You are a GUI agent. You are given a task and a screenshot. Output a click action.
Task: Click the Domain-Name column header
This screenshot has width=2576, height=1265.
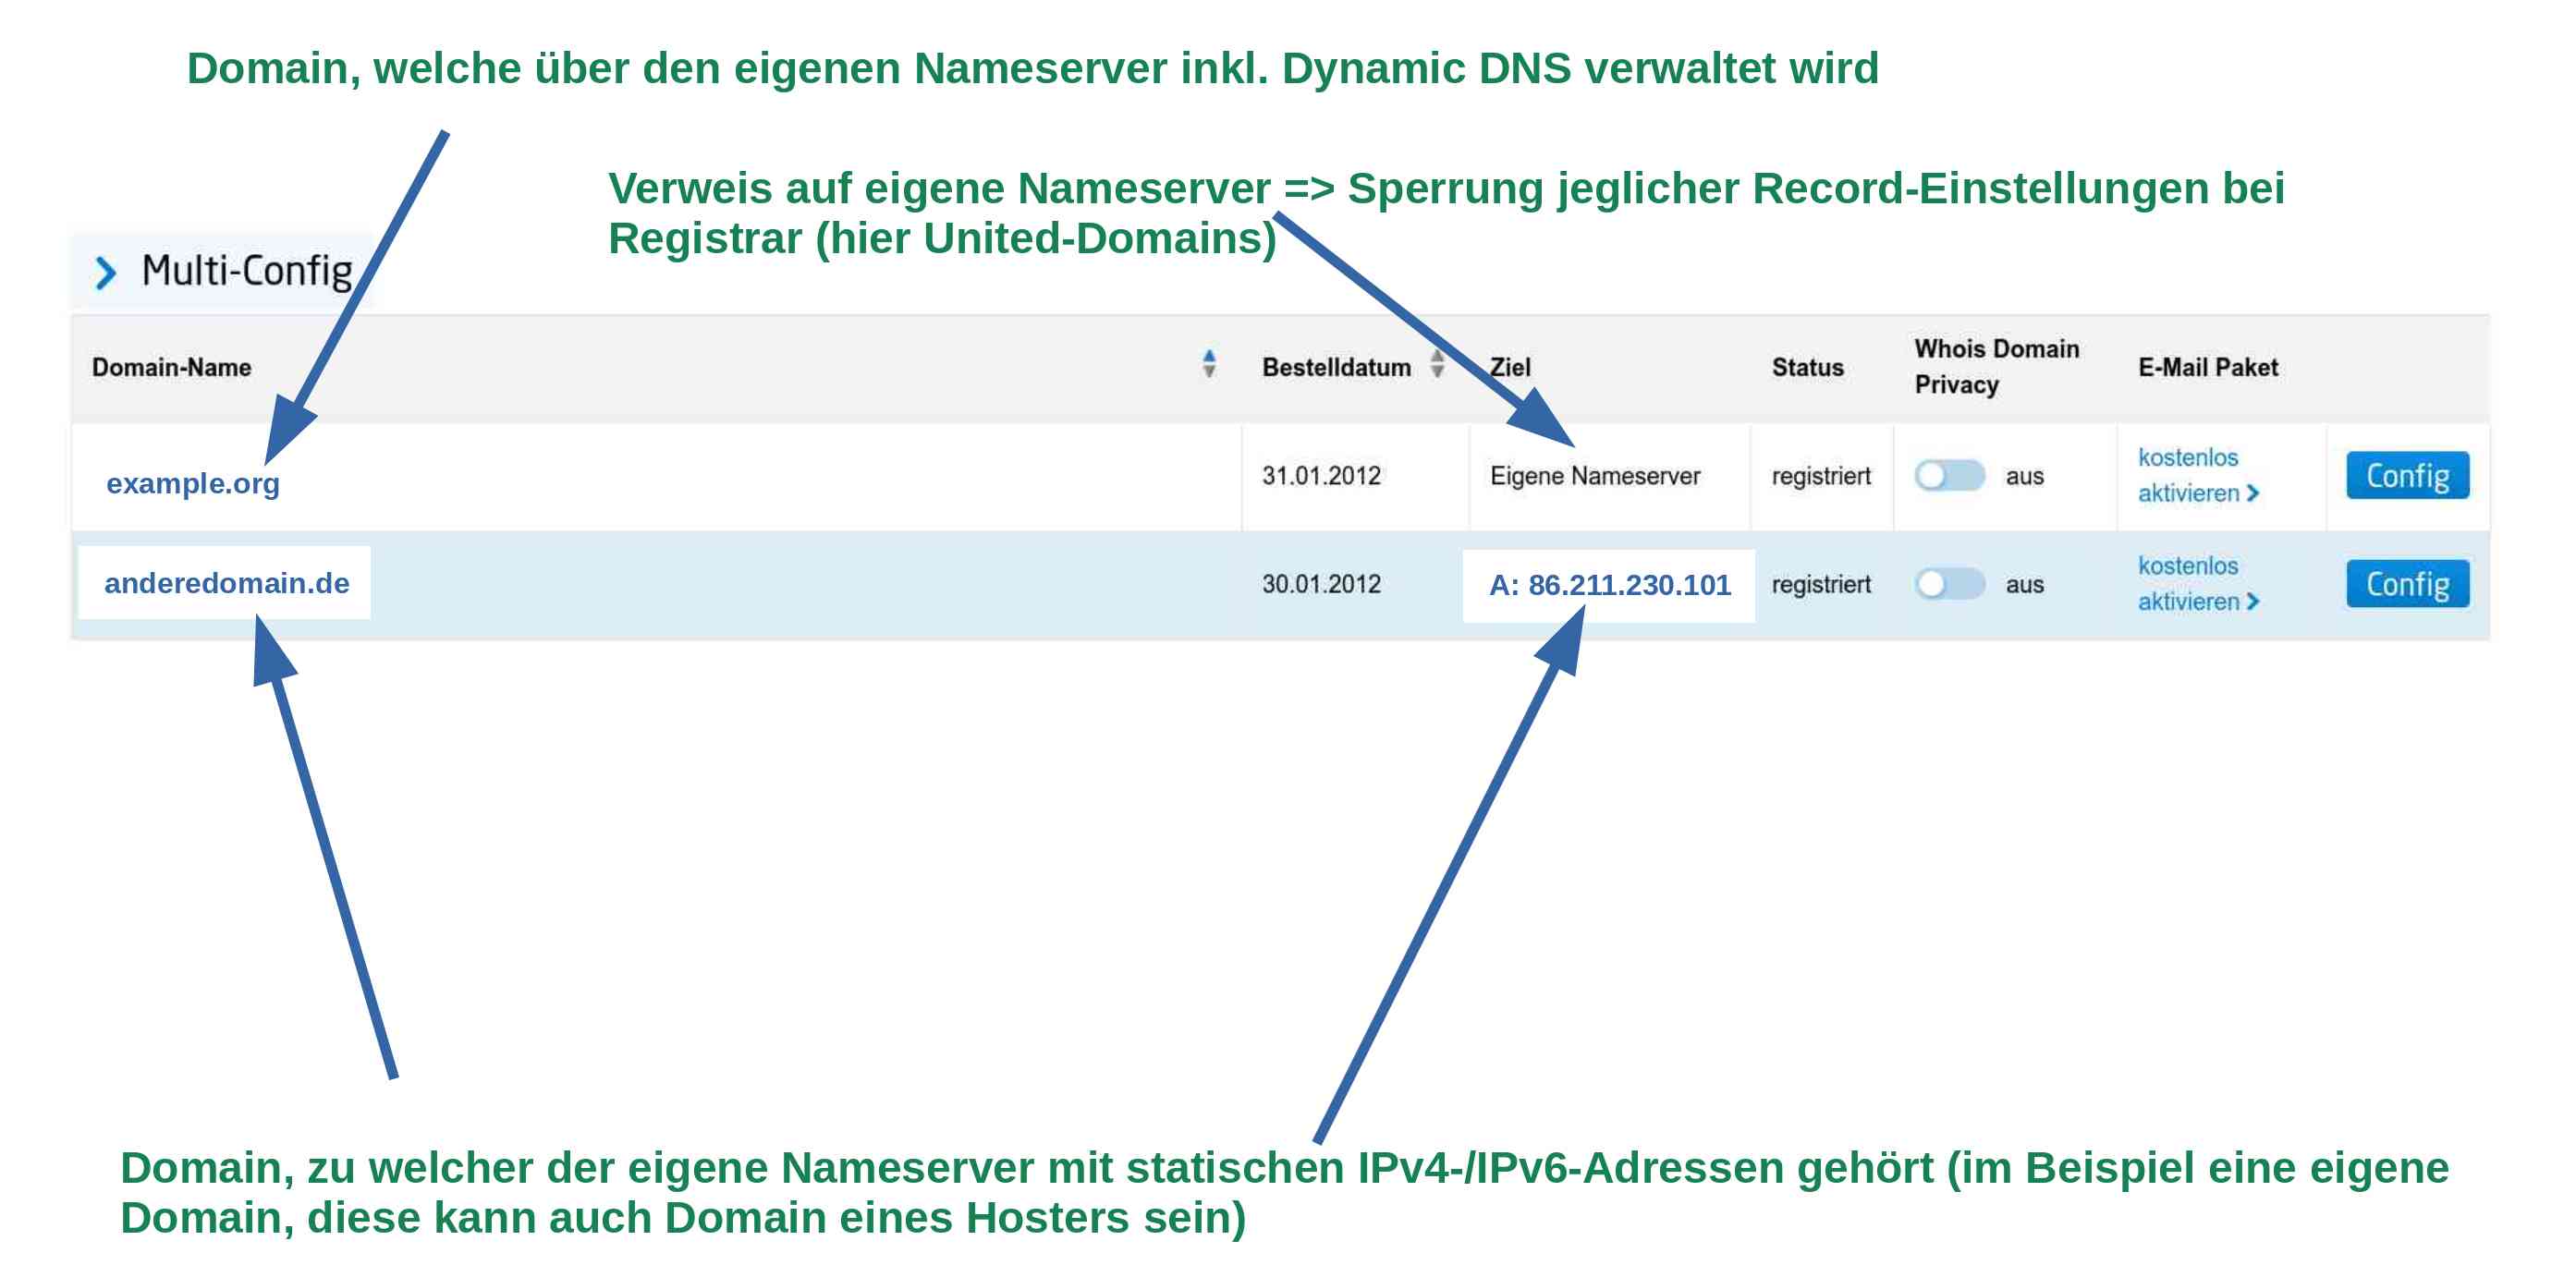click(171, 367)
